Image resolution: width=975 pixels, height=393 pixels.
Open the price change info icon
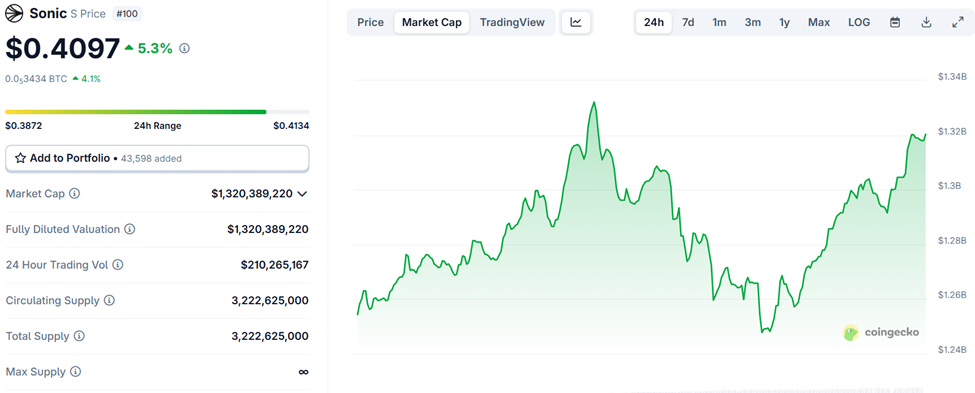pos(184,48)
